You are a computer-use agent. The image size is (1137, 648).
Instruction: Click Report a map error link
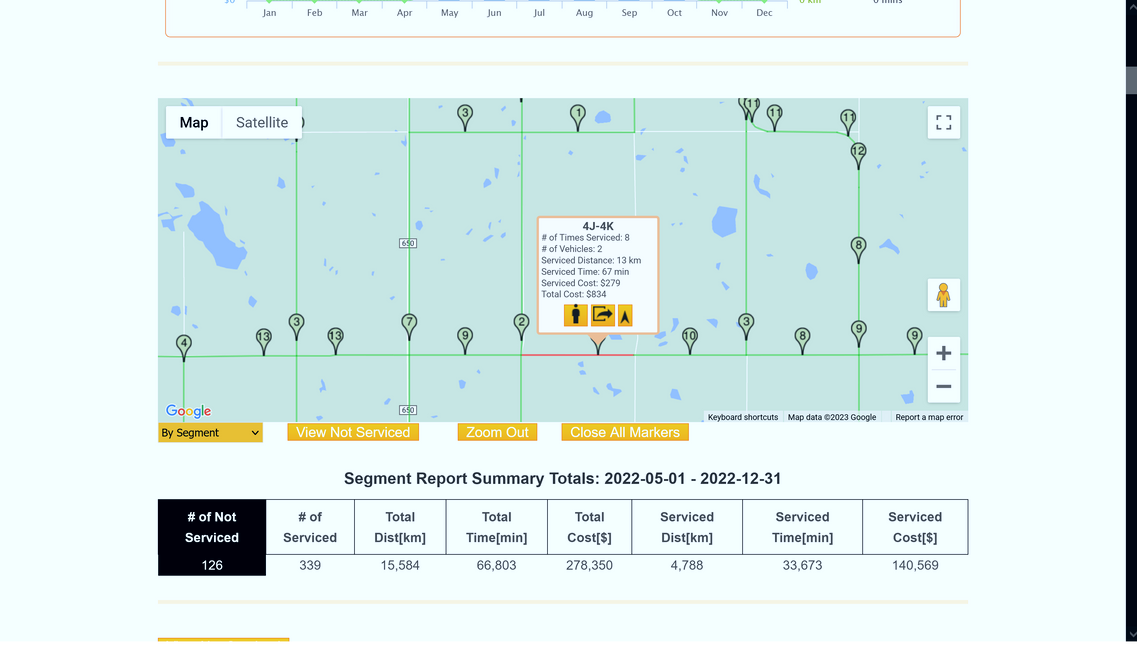[929, 418]
